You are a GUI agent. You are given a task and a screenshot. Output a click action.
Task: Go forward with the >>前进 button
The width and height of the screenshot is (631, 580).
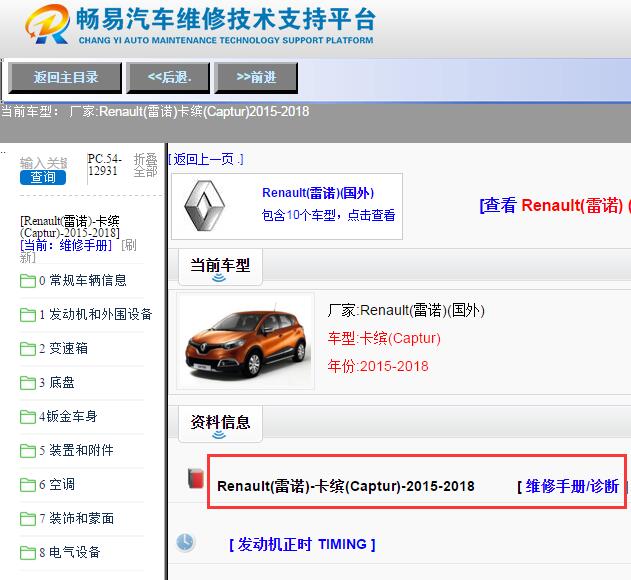[x=256, y=77]
